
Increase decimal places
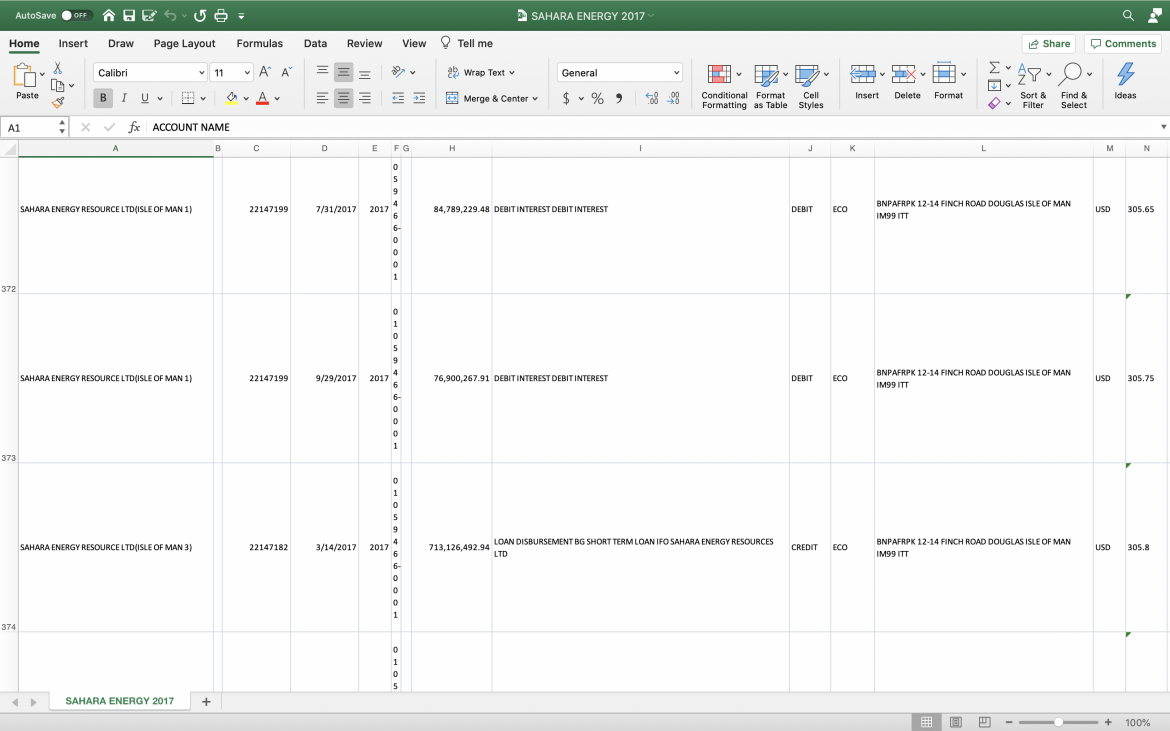(x=652, y=98)
